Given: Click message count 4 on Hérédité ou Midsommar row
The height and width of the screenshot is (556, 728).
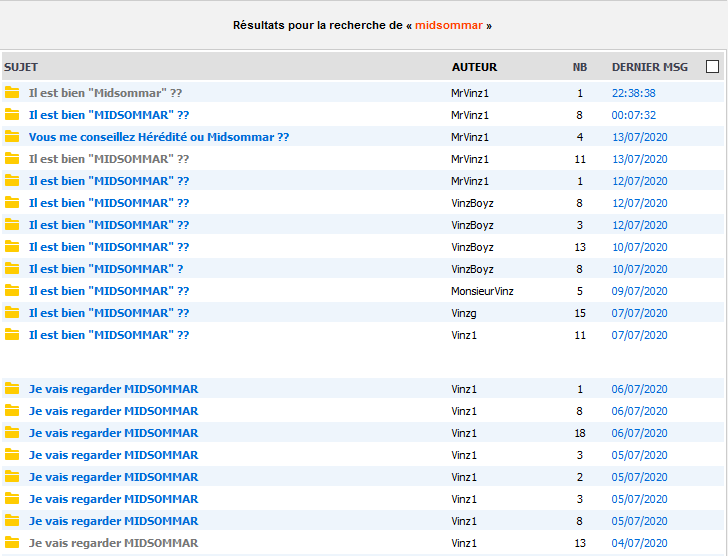Looking at the screenshot, I should (579, 137).
